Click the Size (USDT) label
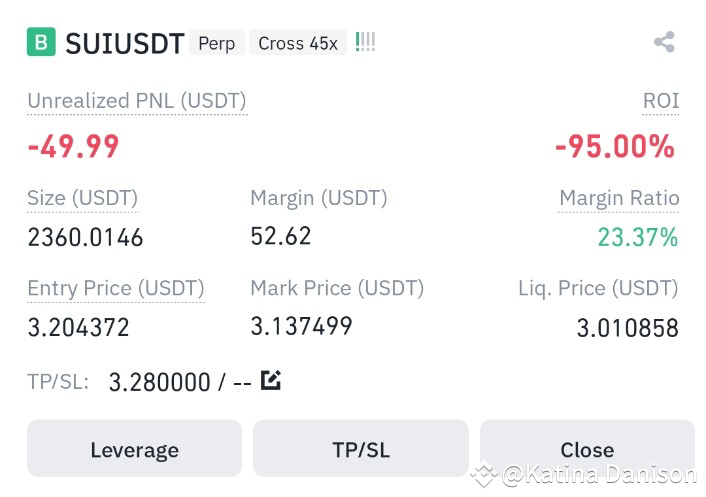This screenshot has height=497, width=706. pyautogui.click(x=83, y=199)
